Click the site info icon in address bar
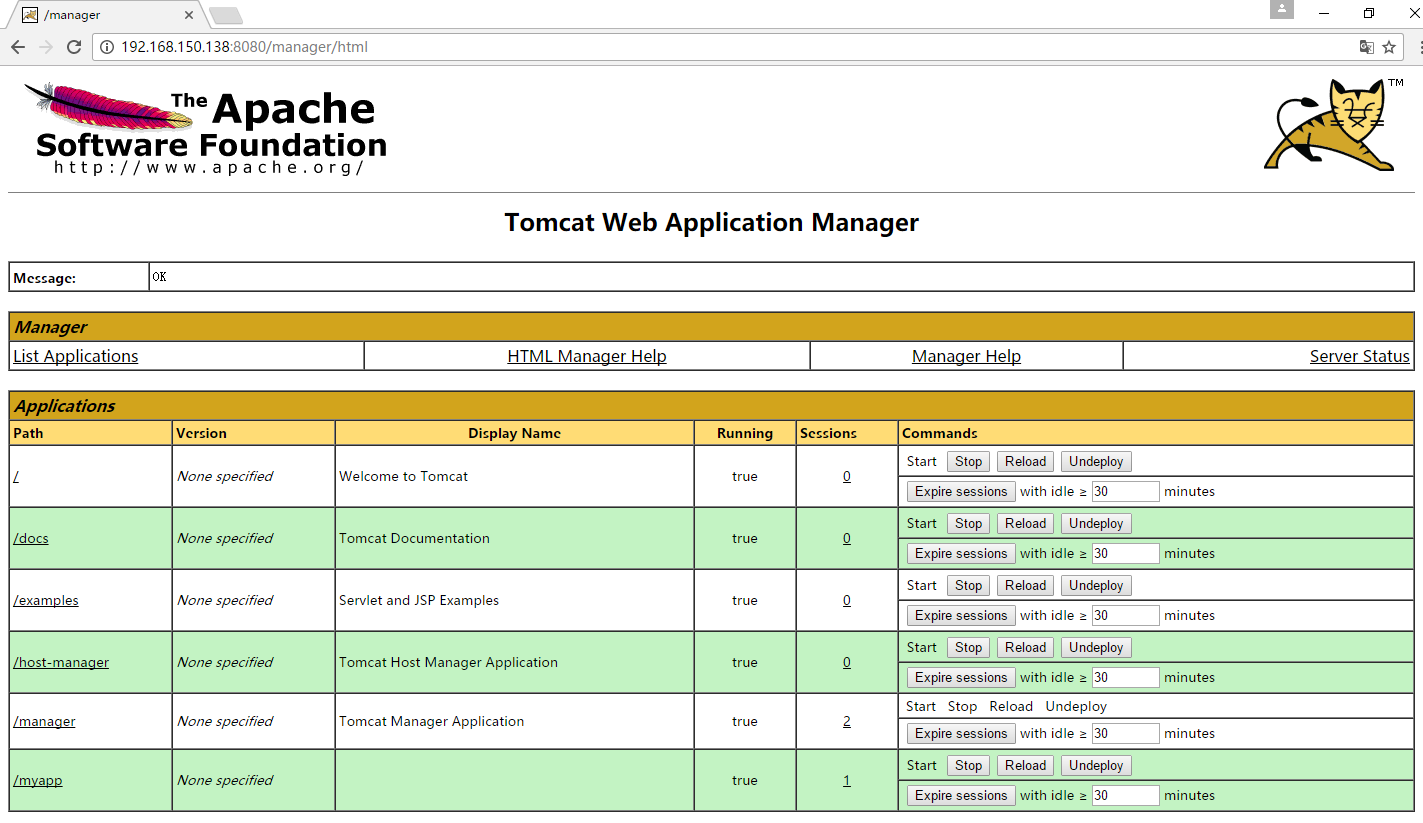 pyautogui.click(x=107, y=47)
